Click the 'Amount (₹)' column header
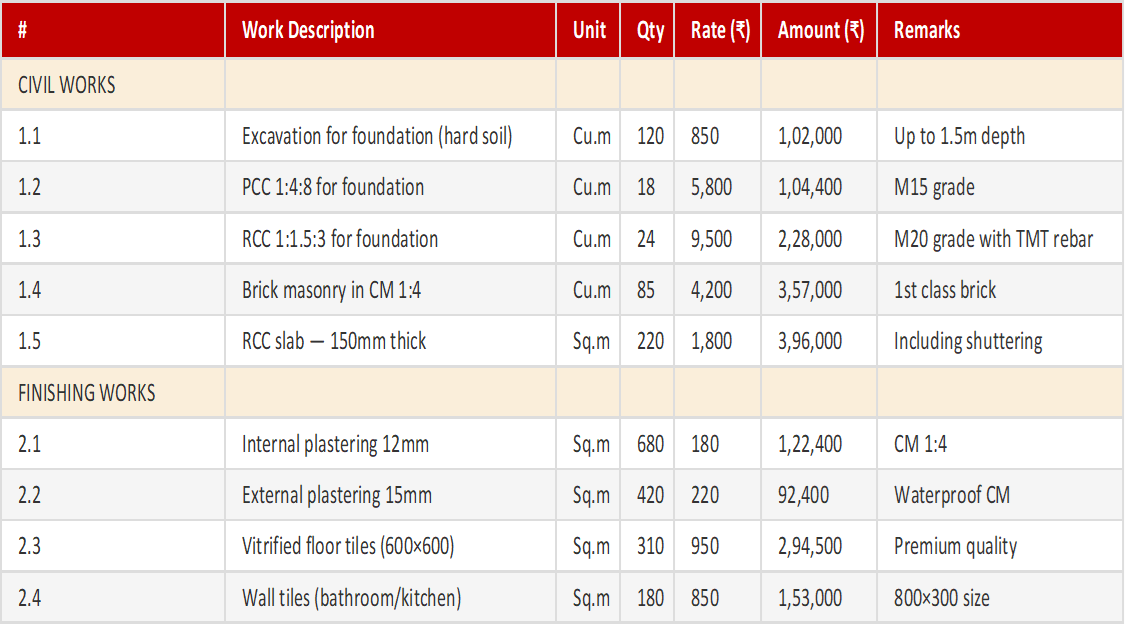The height and width of the screenshot is (625, 1125). tap(821, 30)
